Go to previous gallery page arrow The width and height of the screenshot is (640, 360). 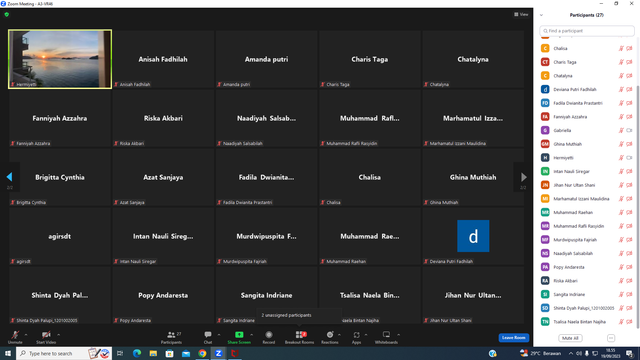[x=9, y=177]
